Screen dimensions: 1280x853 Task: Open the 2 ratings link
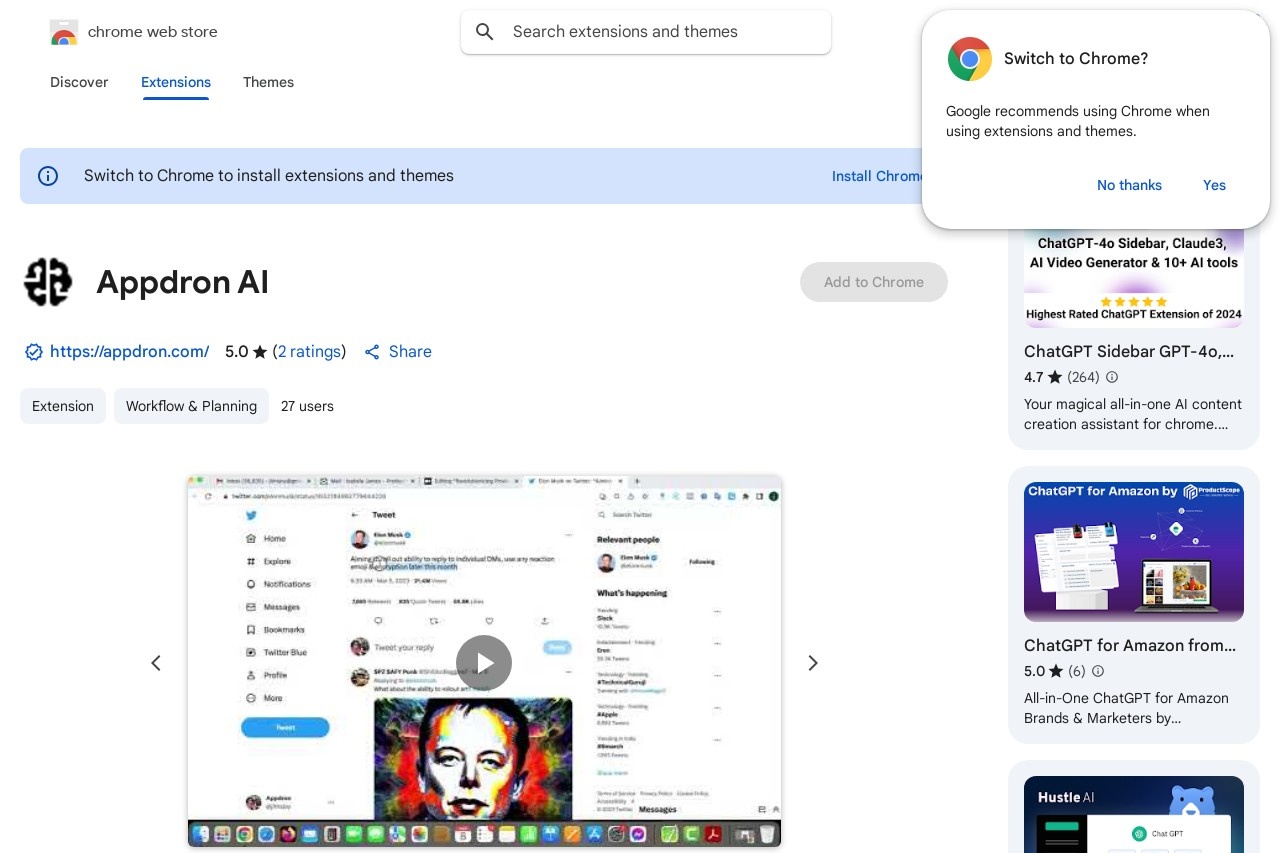[309, 352]
